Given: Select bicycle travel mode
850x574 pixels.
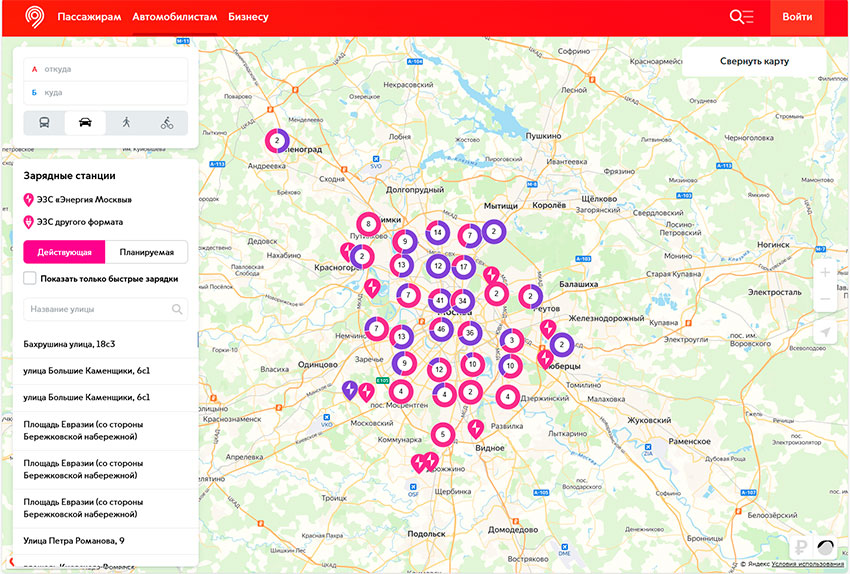Looking at the screenshot, I should click(167, 122).
